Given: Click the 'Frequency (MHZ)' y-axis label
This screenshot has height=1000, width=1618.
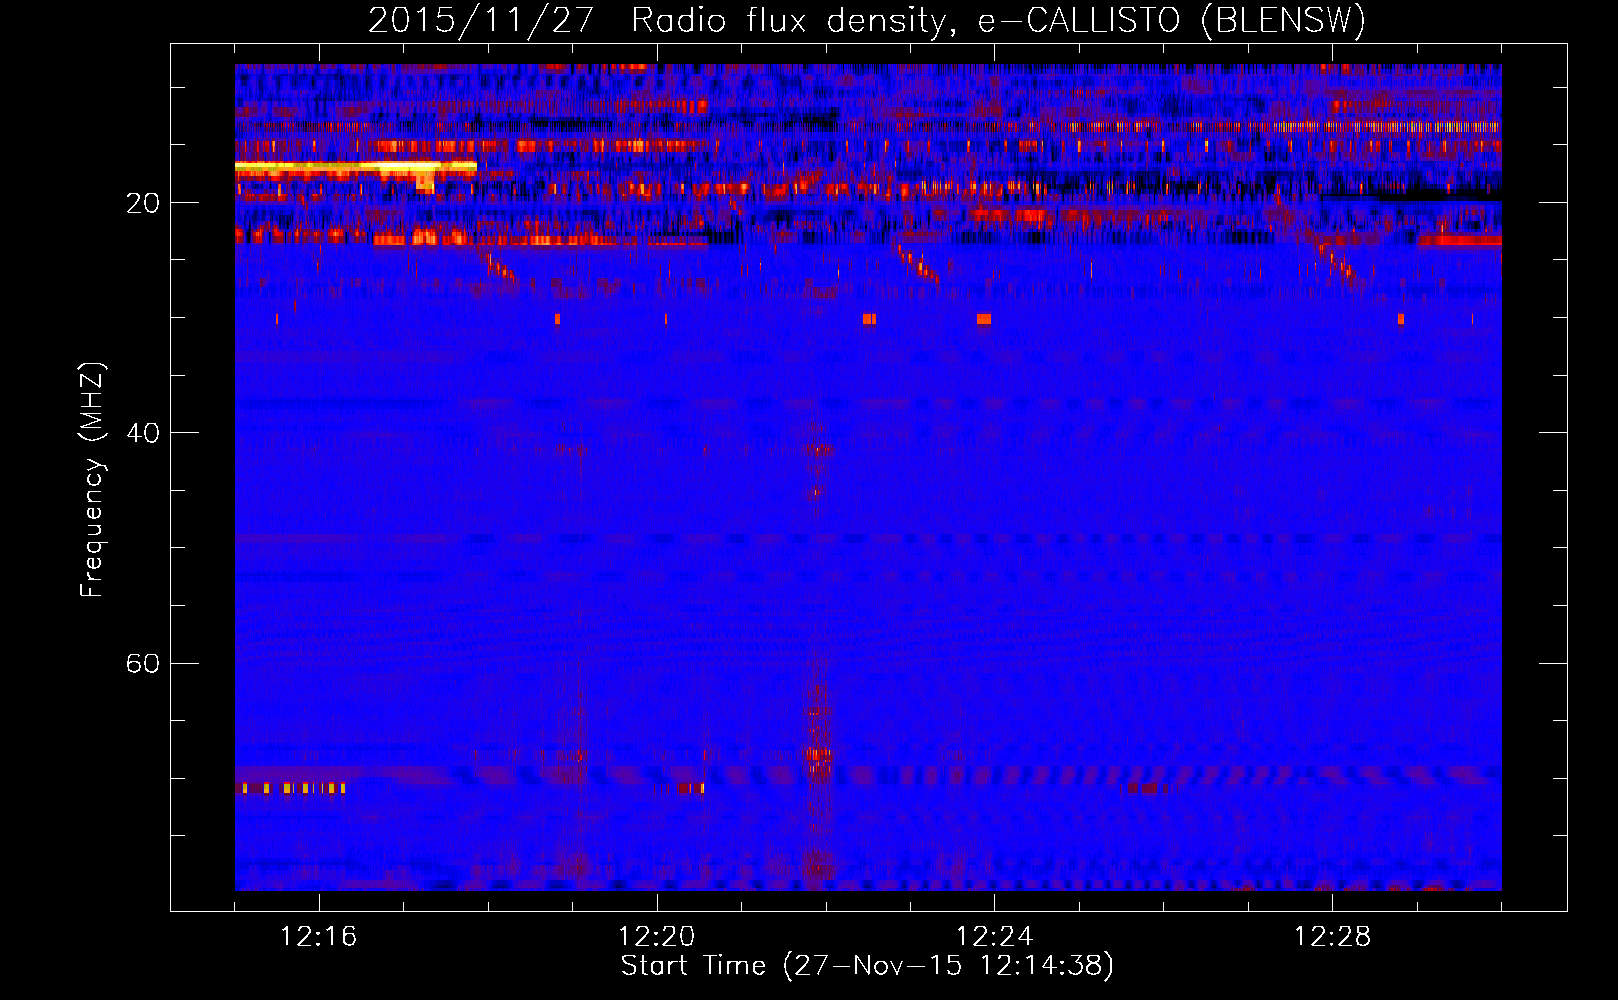Looking at the screenshot, I should (92, 480).
